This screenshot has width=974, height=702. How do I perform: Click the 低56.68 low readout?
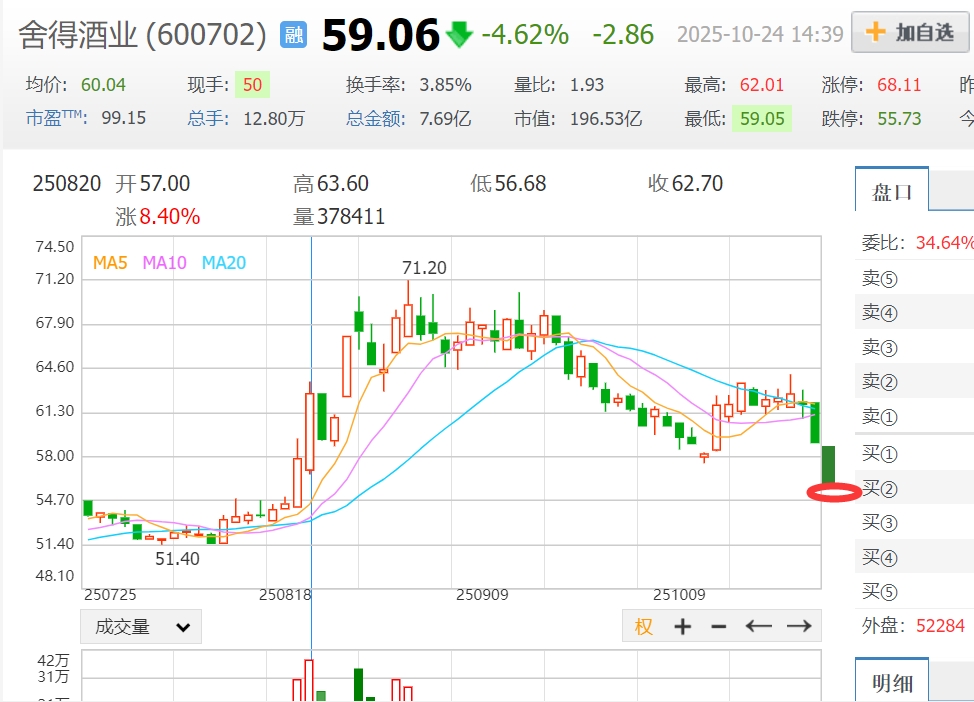[x=508, y=183]
